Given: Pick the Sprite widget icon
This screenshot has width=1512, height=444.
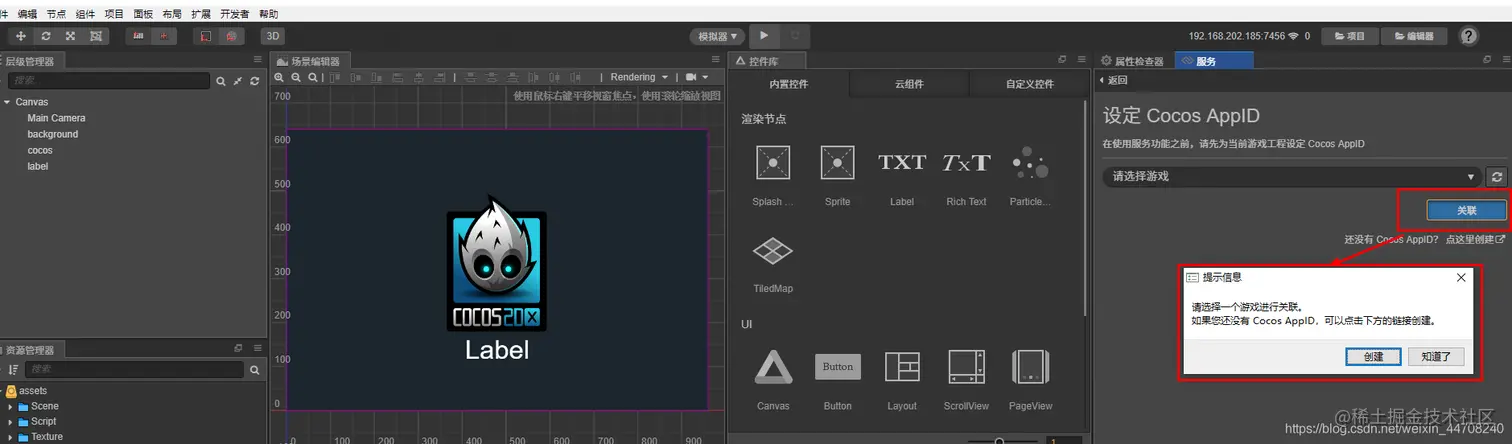Looking at the screenshot, I should tap(837, 163).
